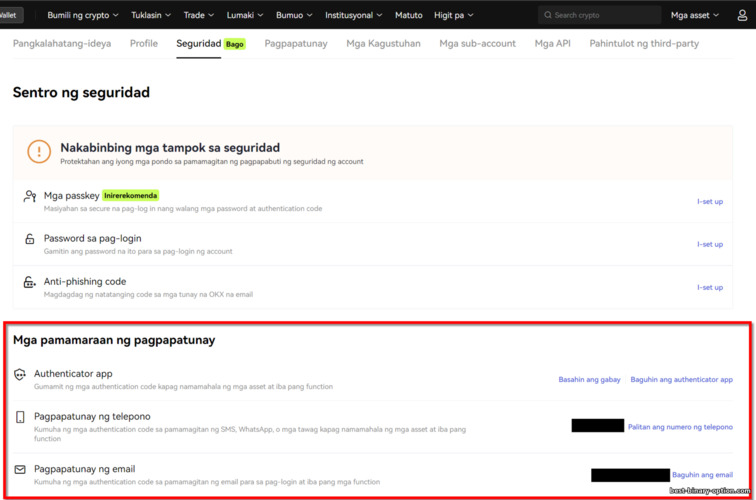Click the phone icon for Pagpapatunay ng telepono
Image resolution: width=756 pixels, height=500 pixels.
click(x=20, y=417)
